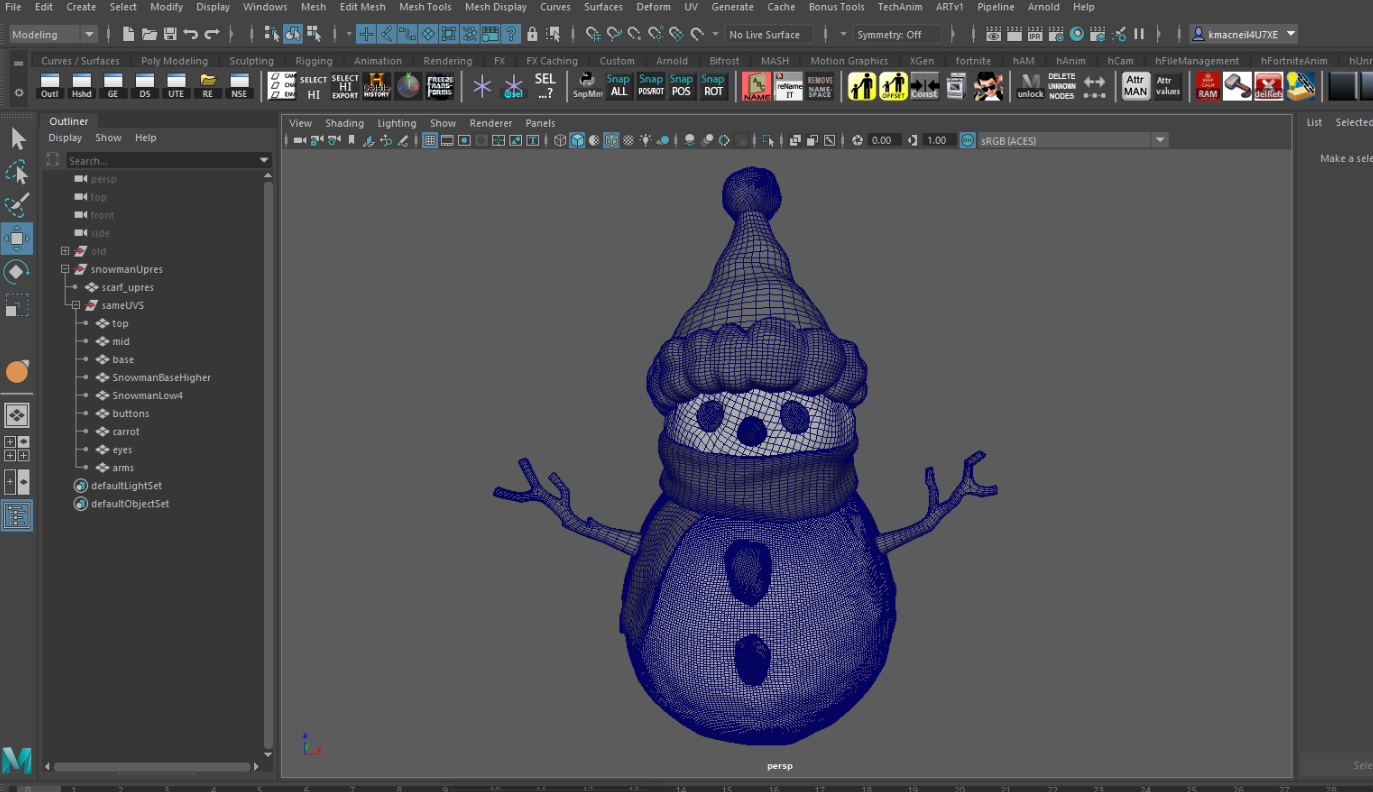Click the Delete Unknown Nodes shelf icon

tap(1062, 86)
